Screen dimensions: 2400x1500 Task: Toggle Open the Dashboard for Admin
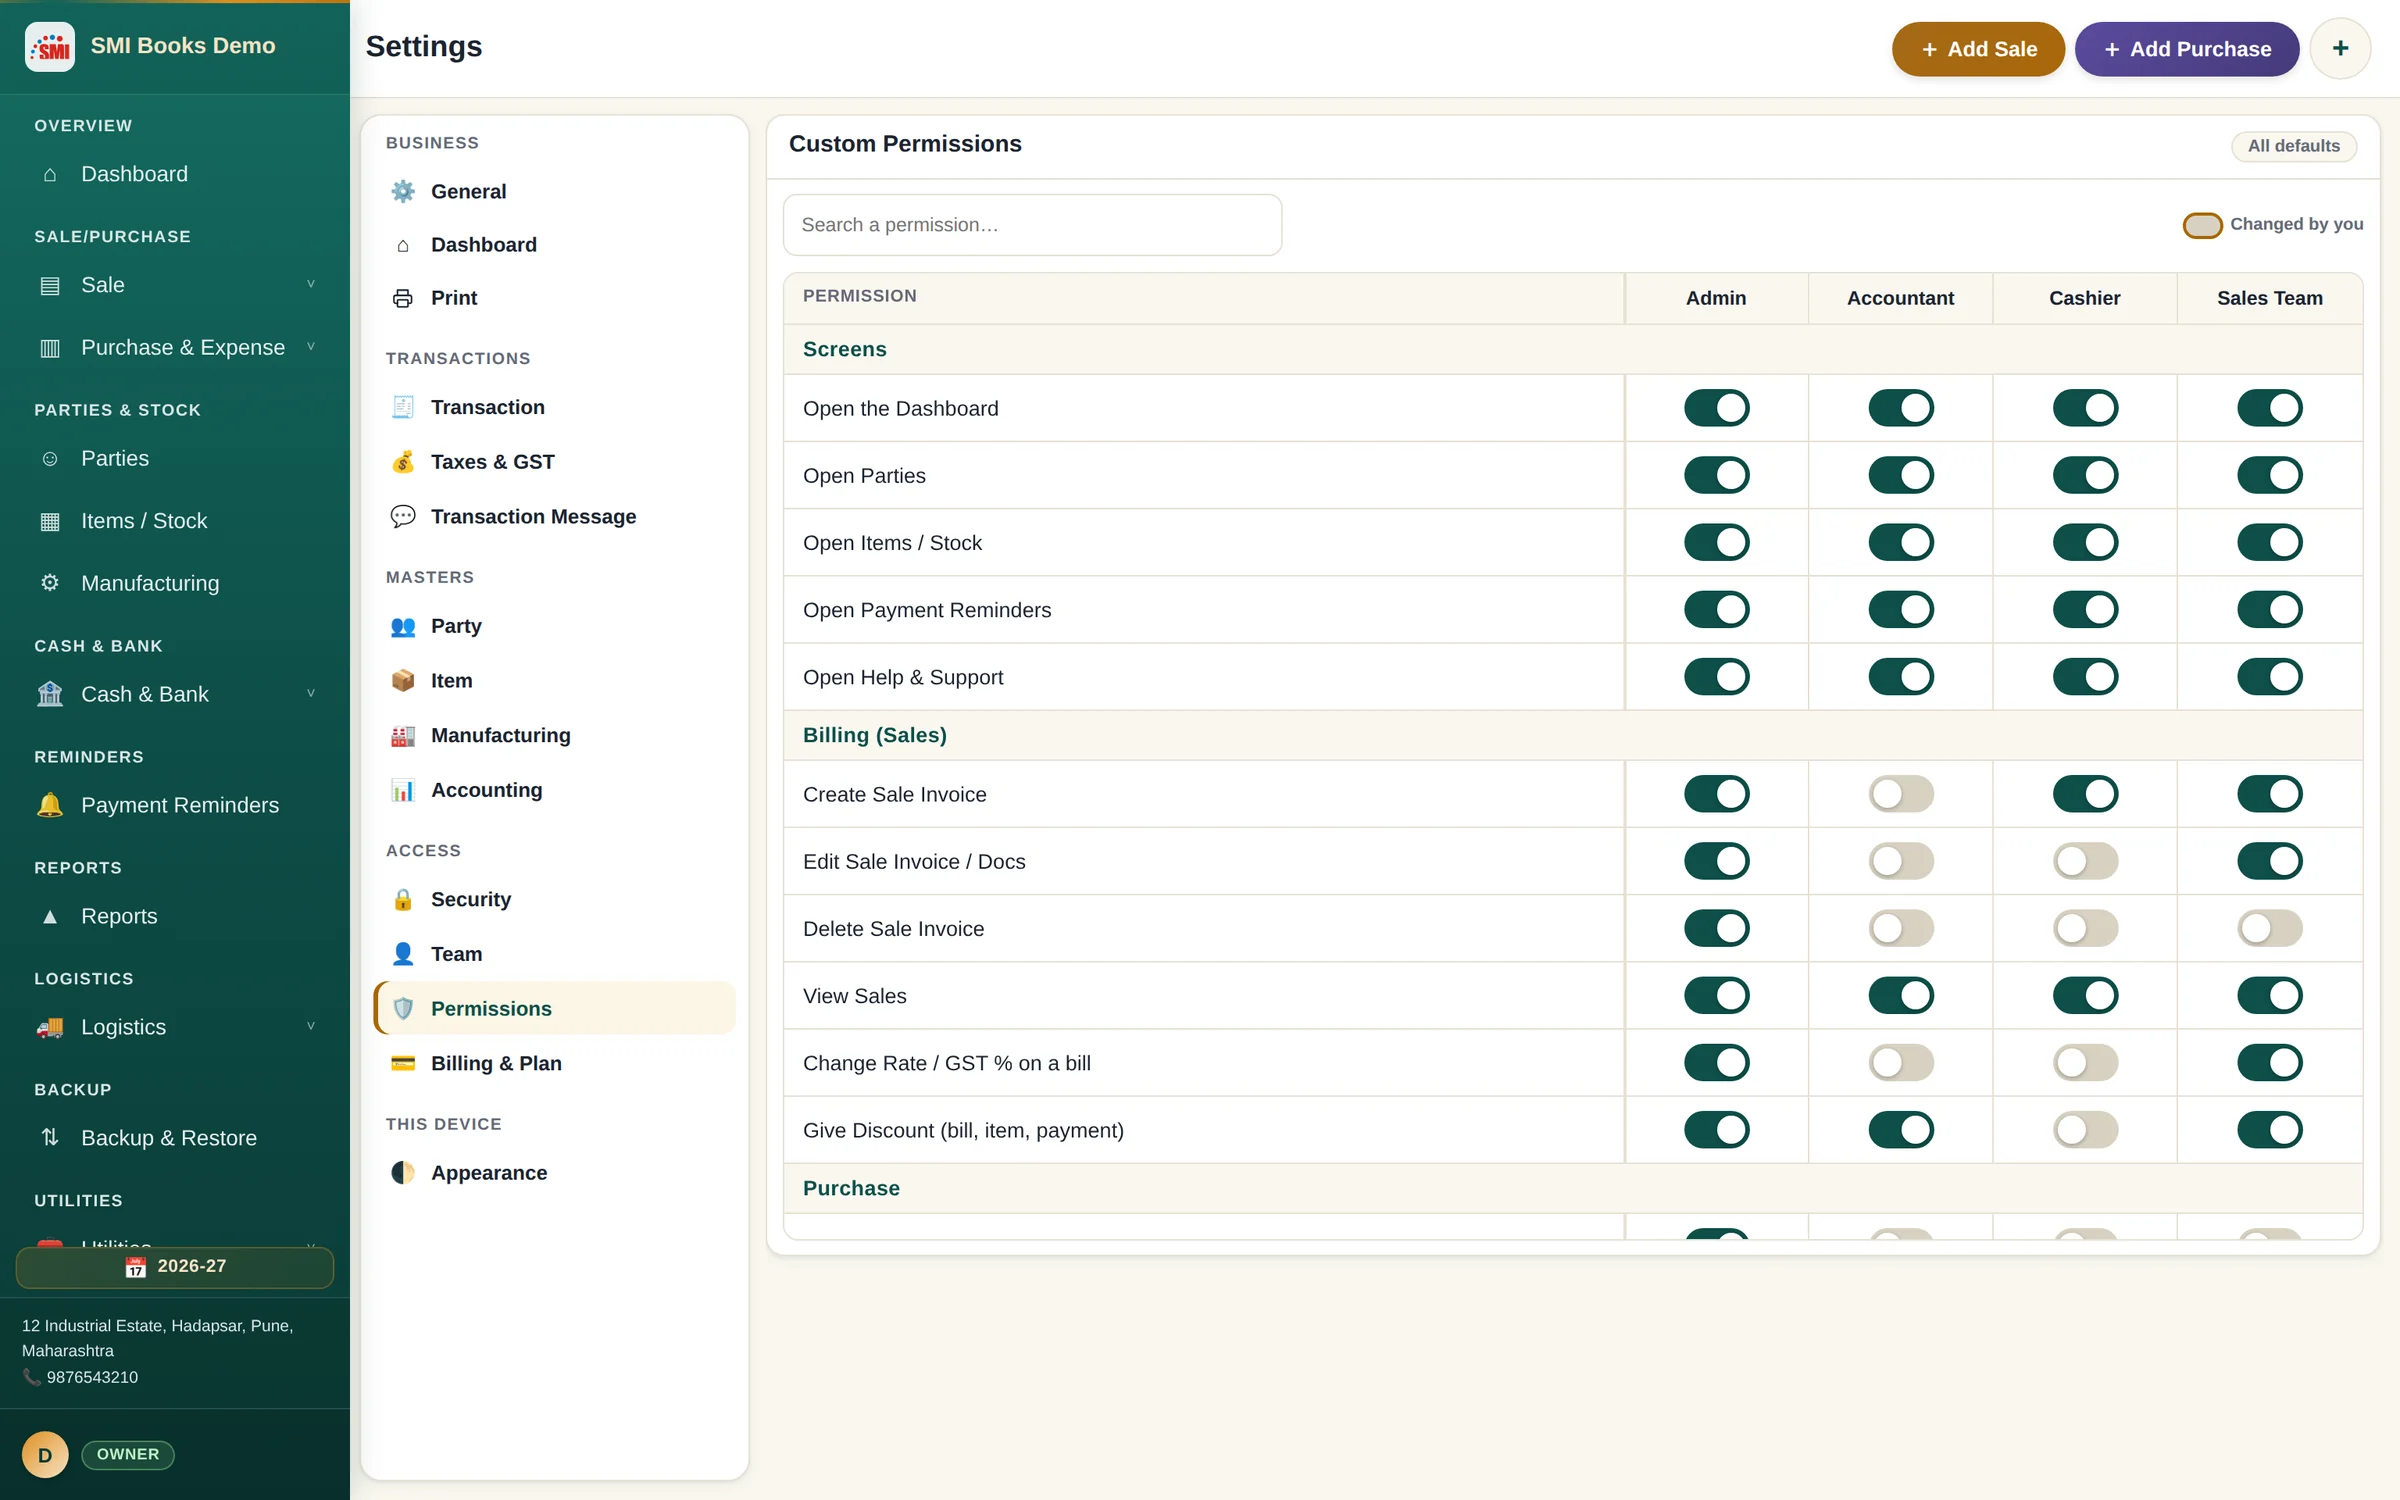[1716, 408]
